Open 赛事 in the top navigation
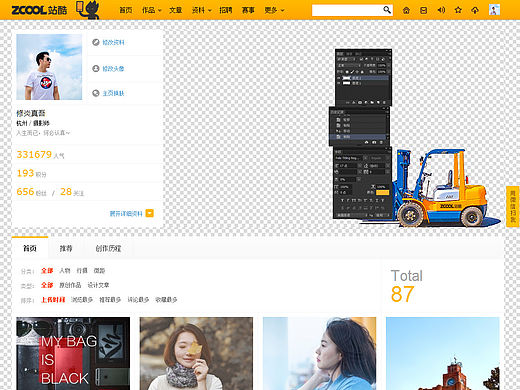Viewport: 520px width, 390px height. [248, 10]
